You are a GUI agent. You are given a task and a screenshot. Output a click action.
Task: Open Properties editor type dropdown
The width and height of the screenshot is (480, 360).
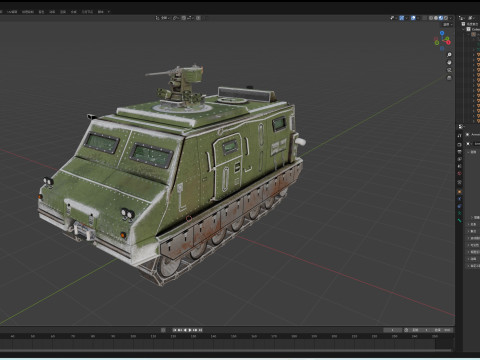460,126
